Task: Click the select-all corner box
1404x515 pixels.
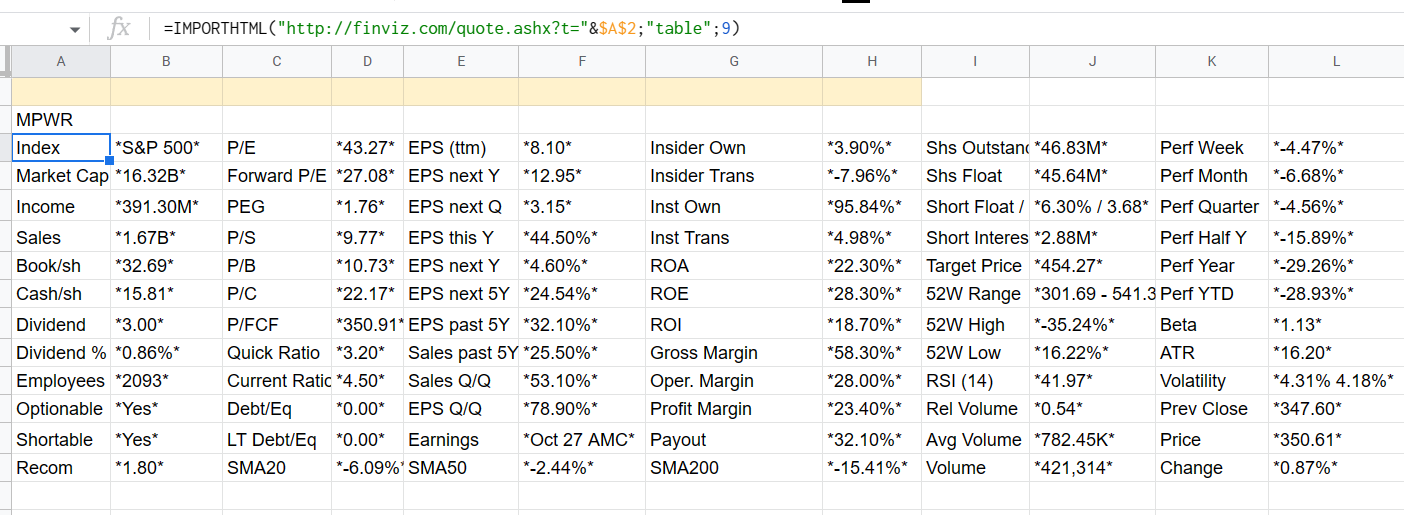Action: (5, 61)
